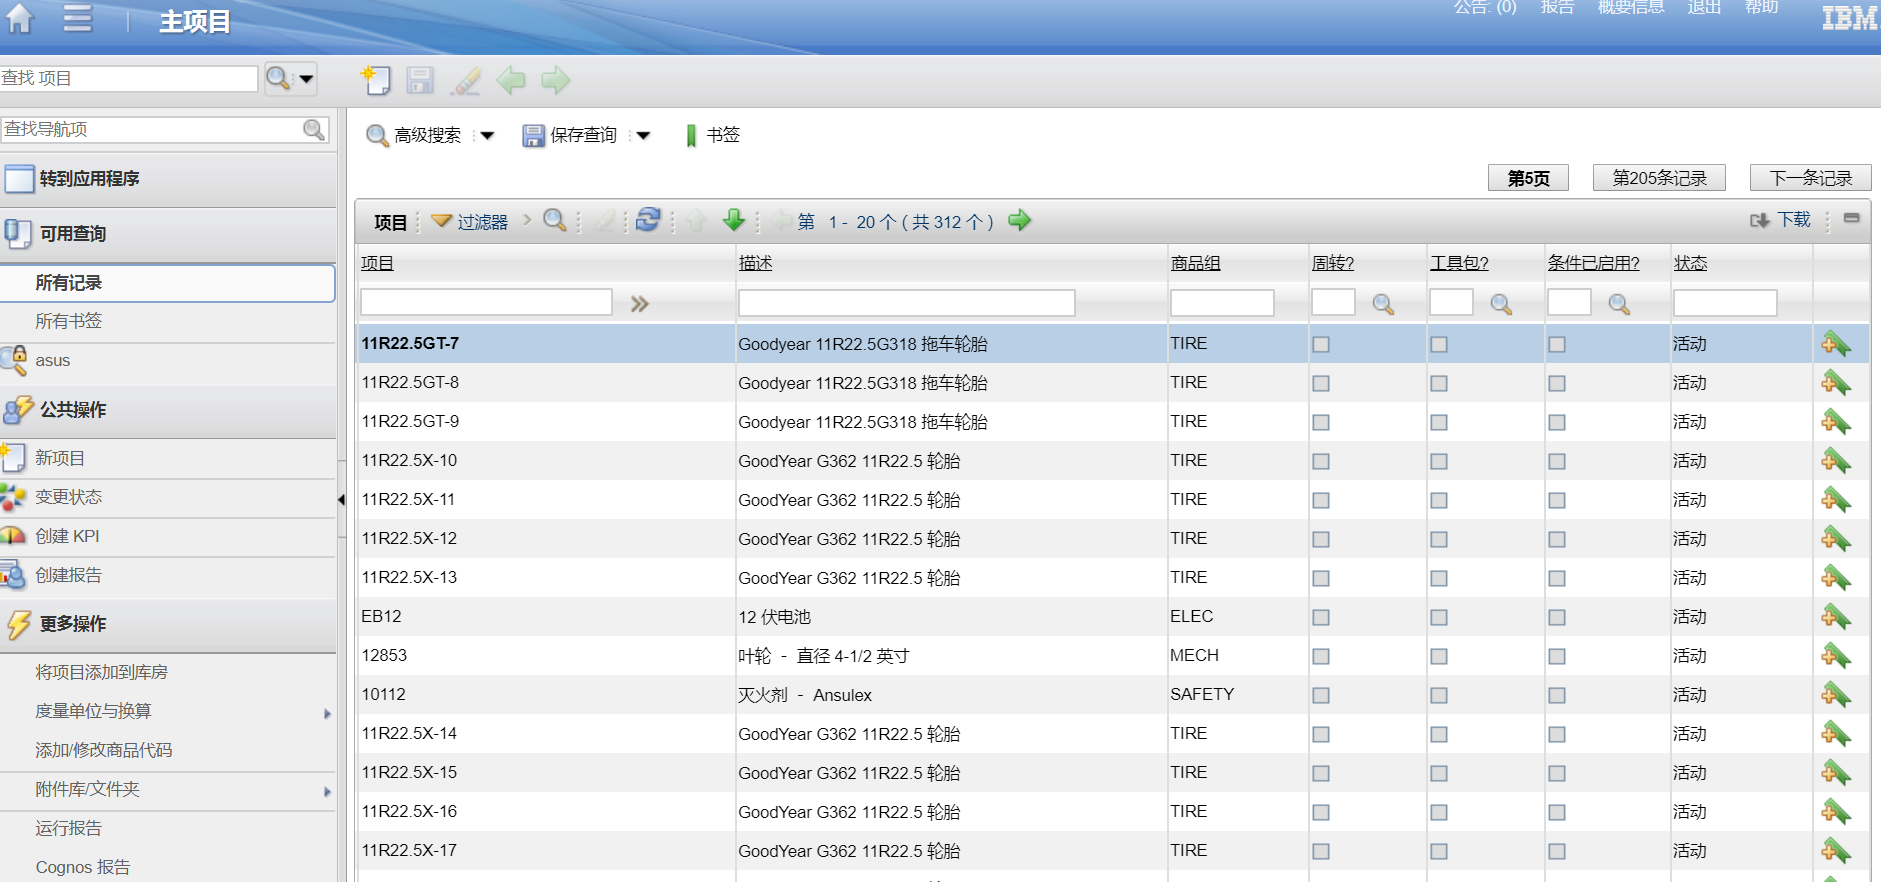Go to next page of results

pyautogui.click(x=1019, y=220)
